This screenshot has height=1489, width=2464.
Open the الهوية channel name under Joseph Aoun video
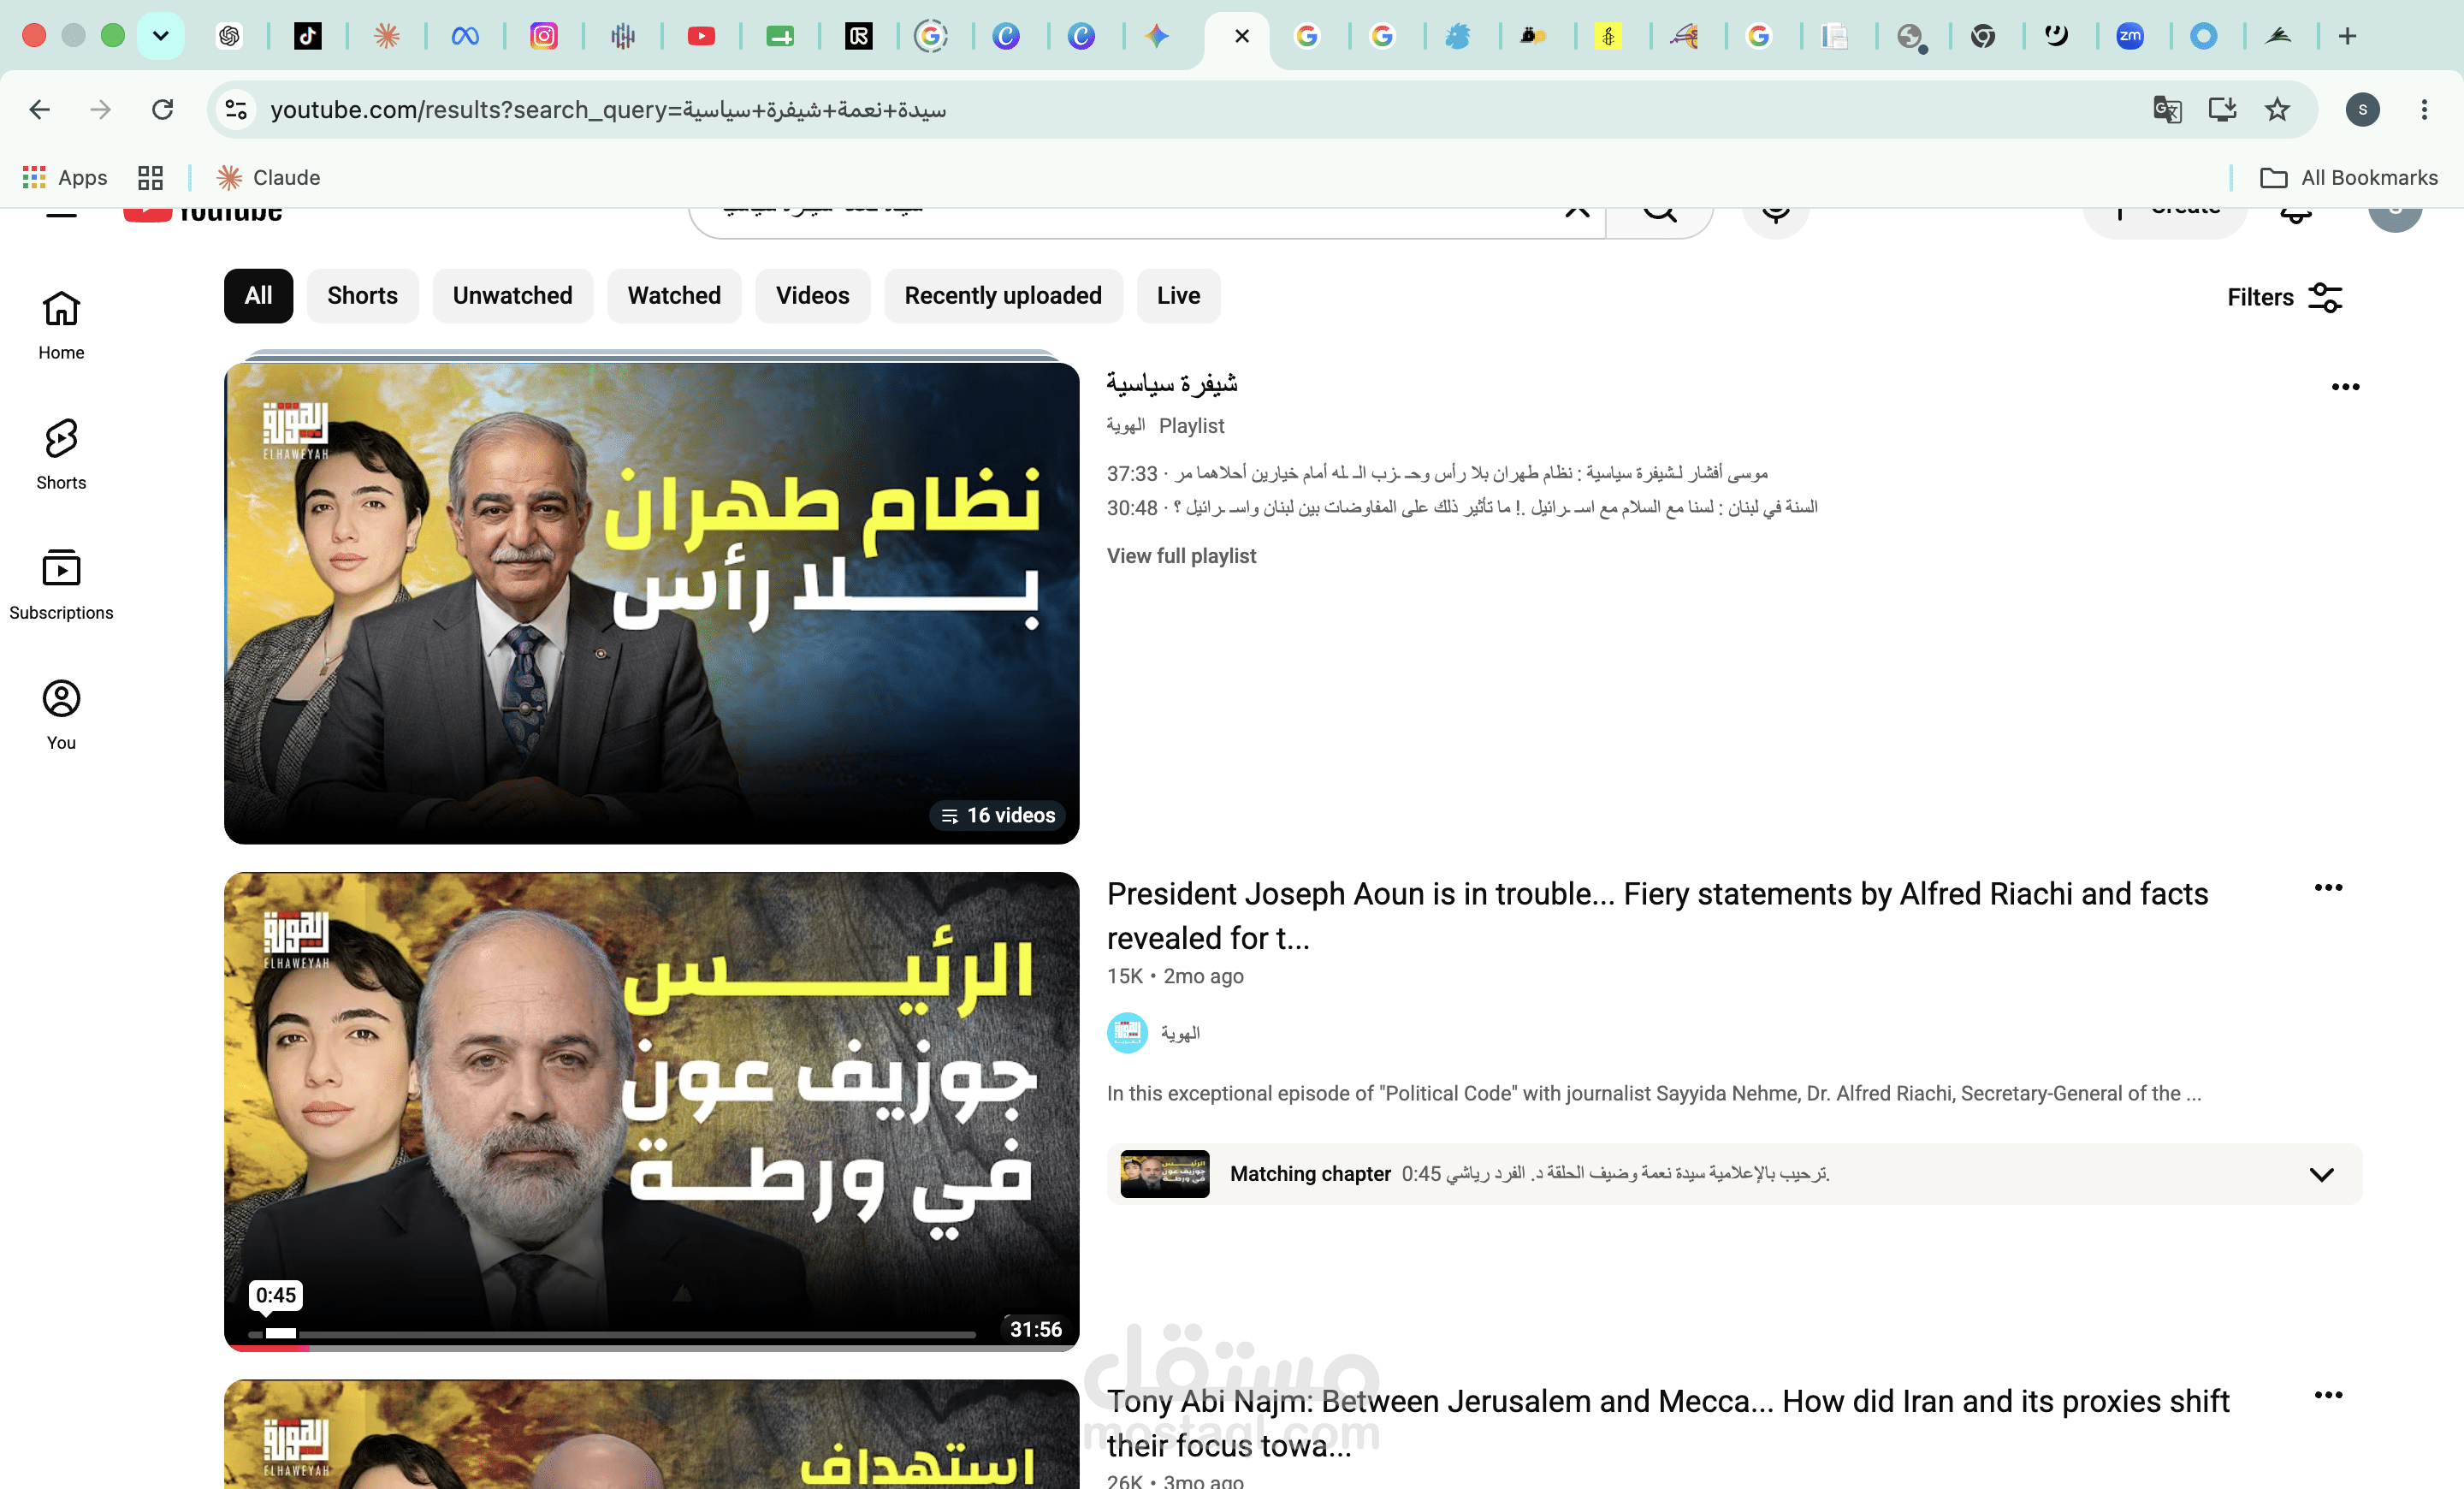[x=1180, y=1033]
